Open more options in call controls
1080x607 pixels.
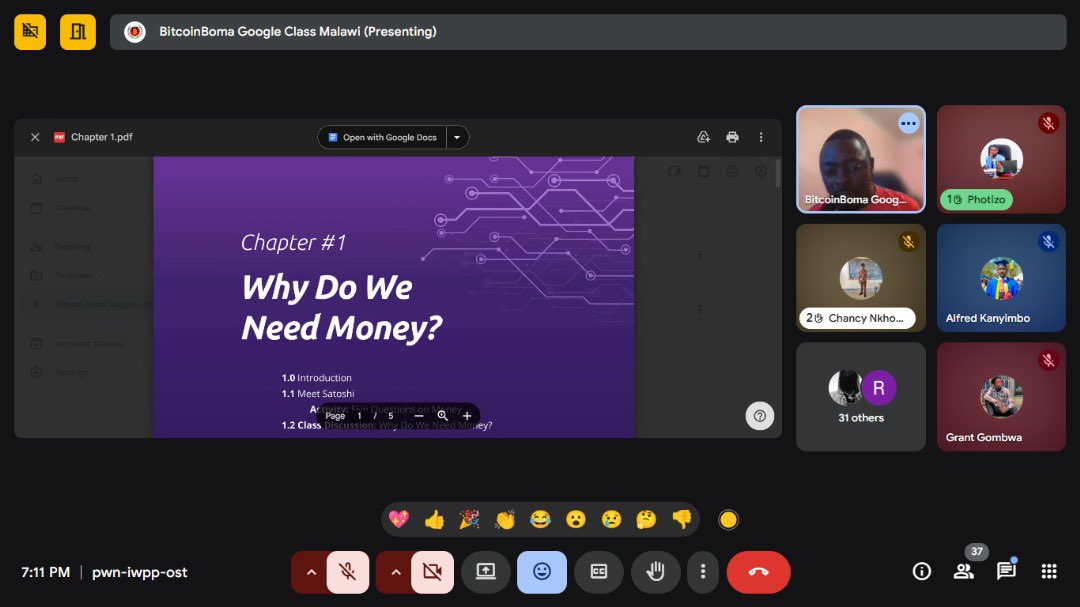tap(703, 572)
